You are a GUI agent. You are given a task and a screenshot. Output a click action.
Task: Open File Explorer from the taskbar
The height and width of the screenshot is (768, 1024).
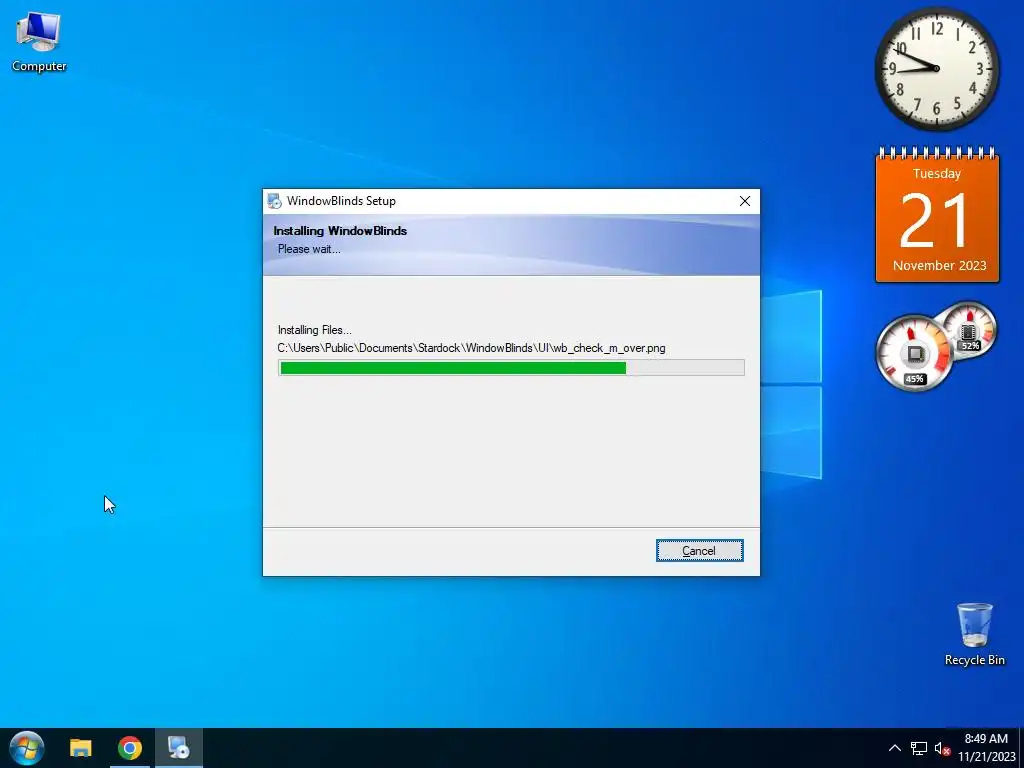click(81, 748)
